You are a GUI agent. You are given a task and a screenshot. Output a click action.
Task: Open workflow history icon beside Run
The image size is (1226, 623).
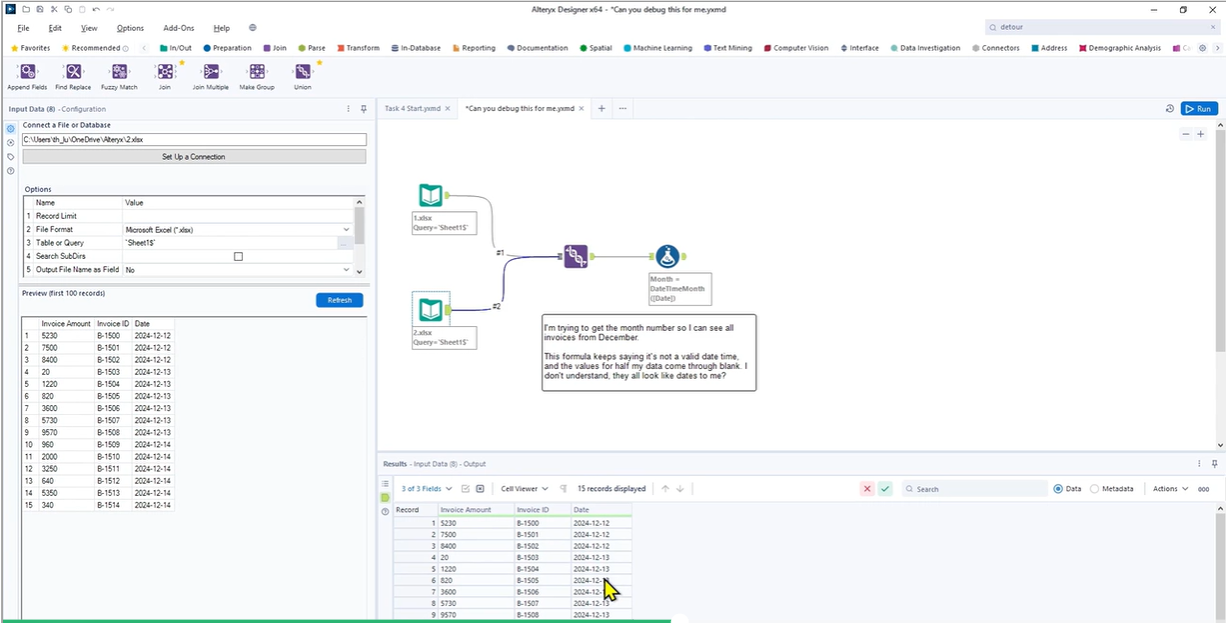(1170, 109)
